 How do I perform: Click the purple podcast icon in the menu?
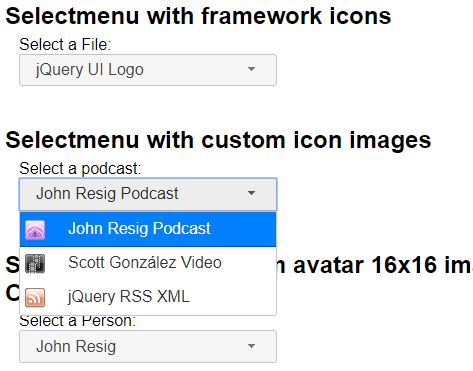(x=35, y=230)
